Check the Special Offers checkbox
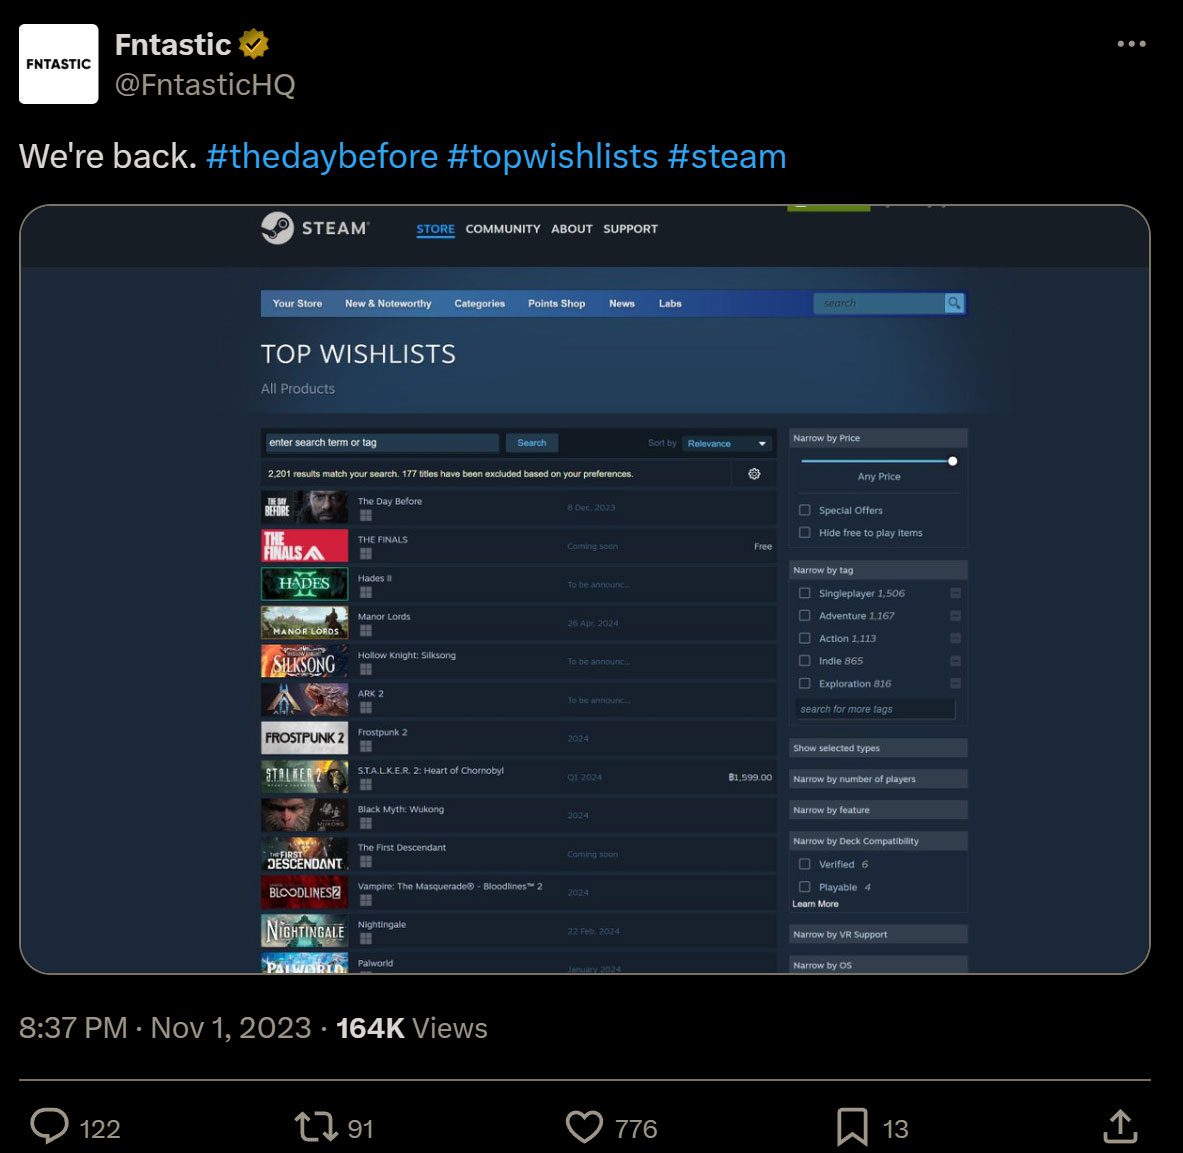The height and width of the screenshot is (1153, 1183). pos(805,510)
